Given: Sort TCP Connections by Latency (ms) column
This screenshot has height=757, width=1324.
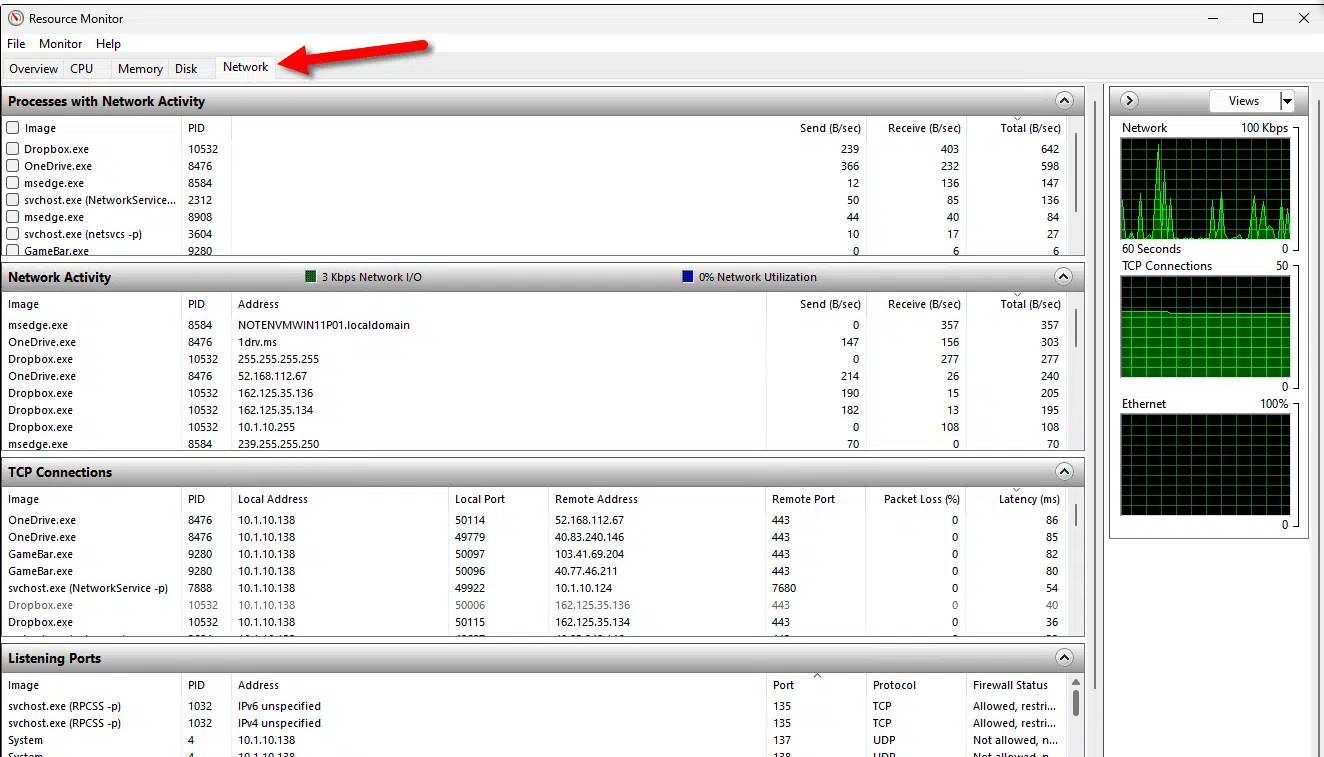Looking at the screenshot, I should [x=1028, y=499].
